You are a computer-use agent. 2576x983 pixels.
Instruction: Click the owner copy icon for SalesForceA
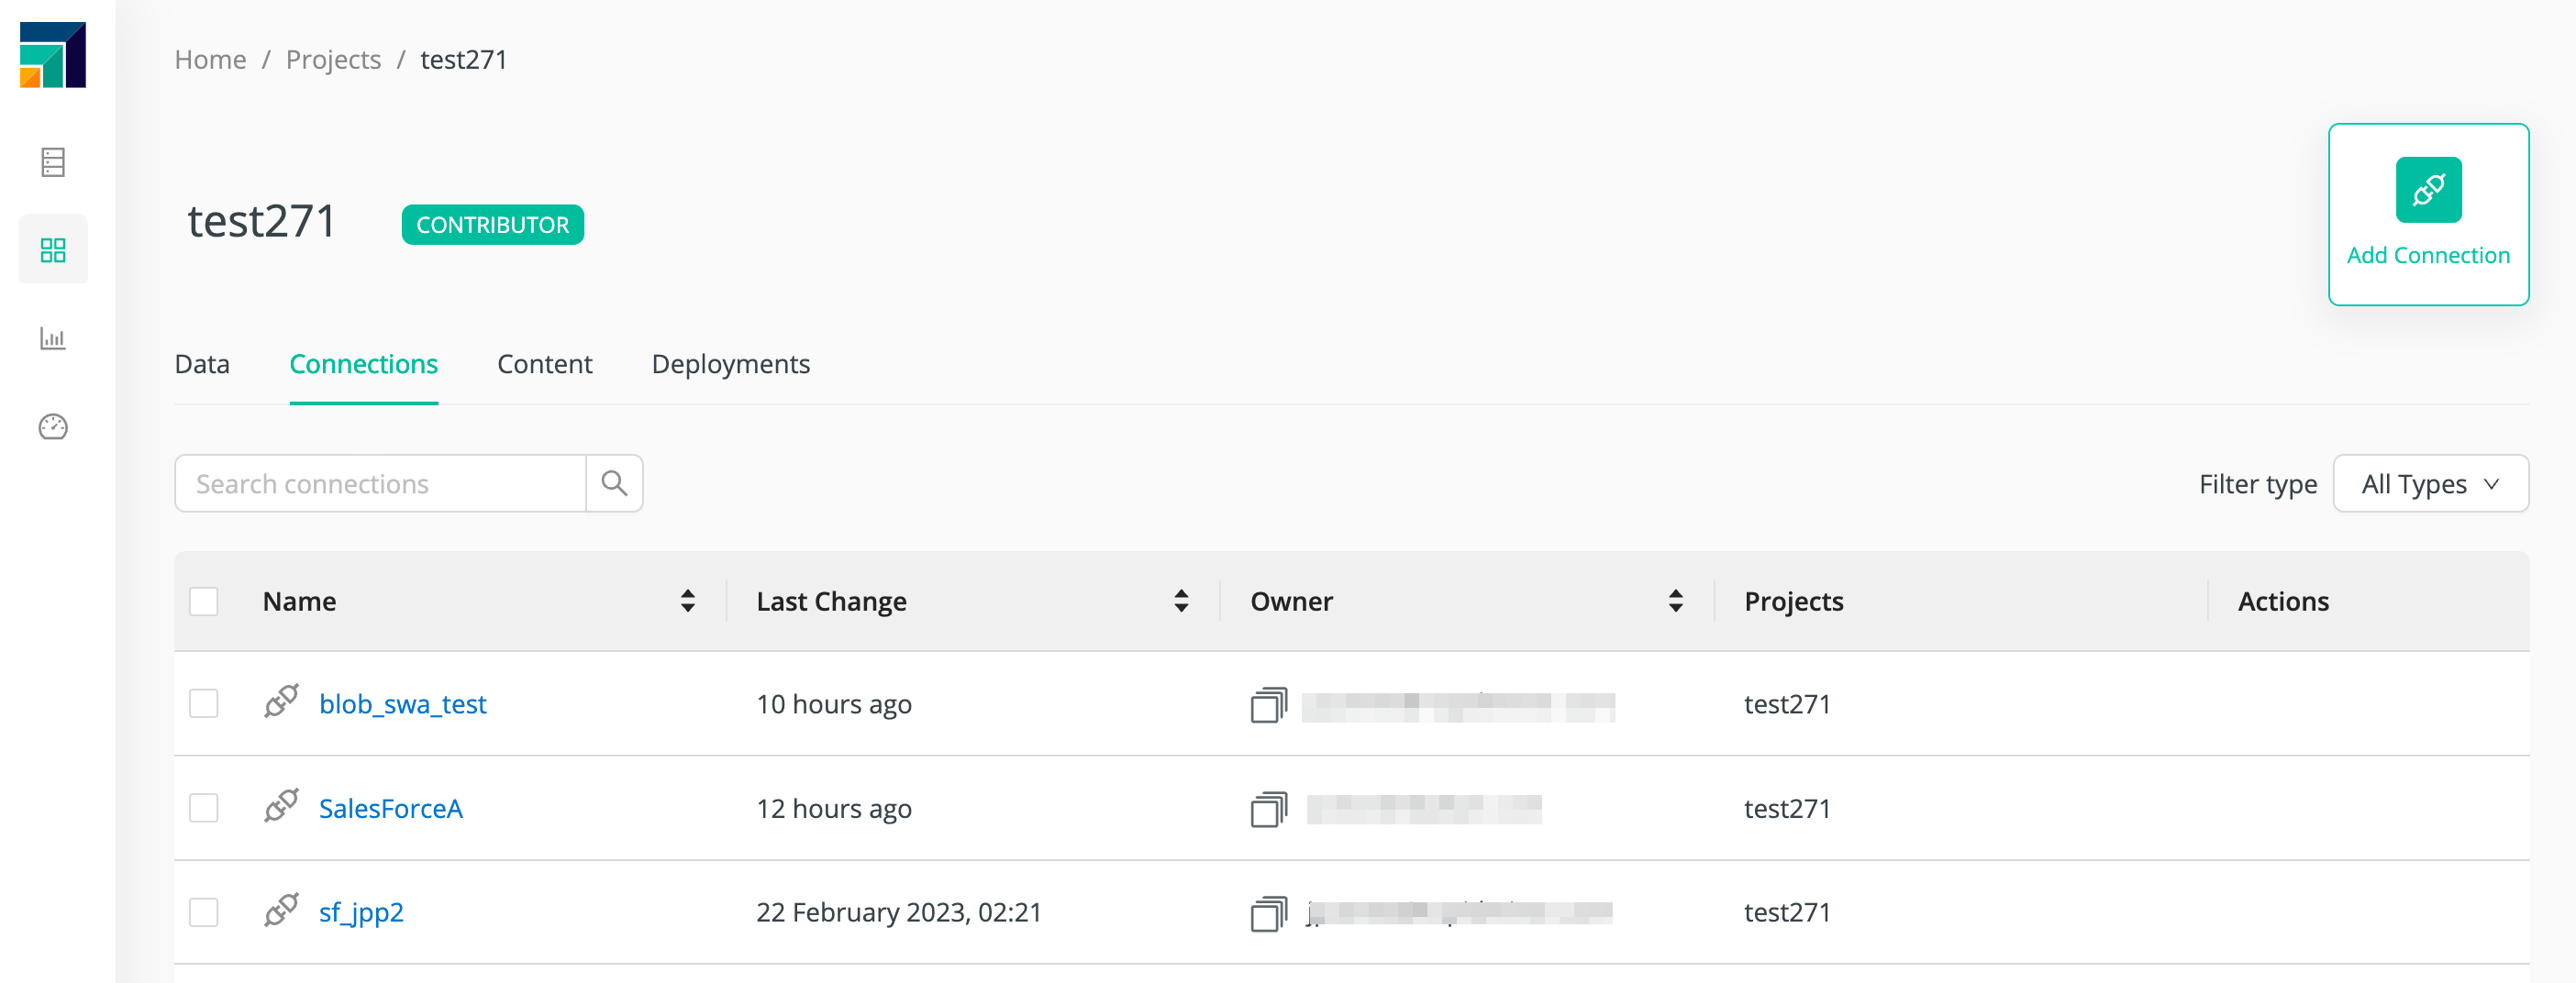[x=1268, y=808]
